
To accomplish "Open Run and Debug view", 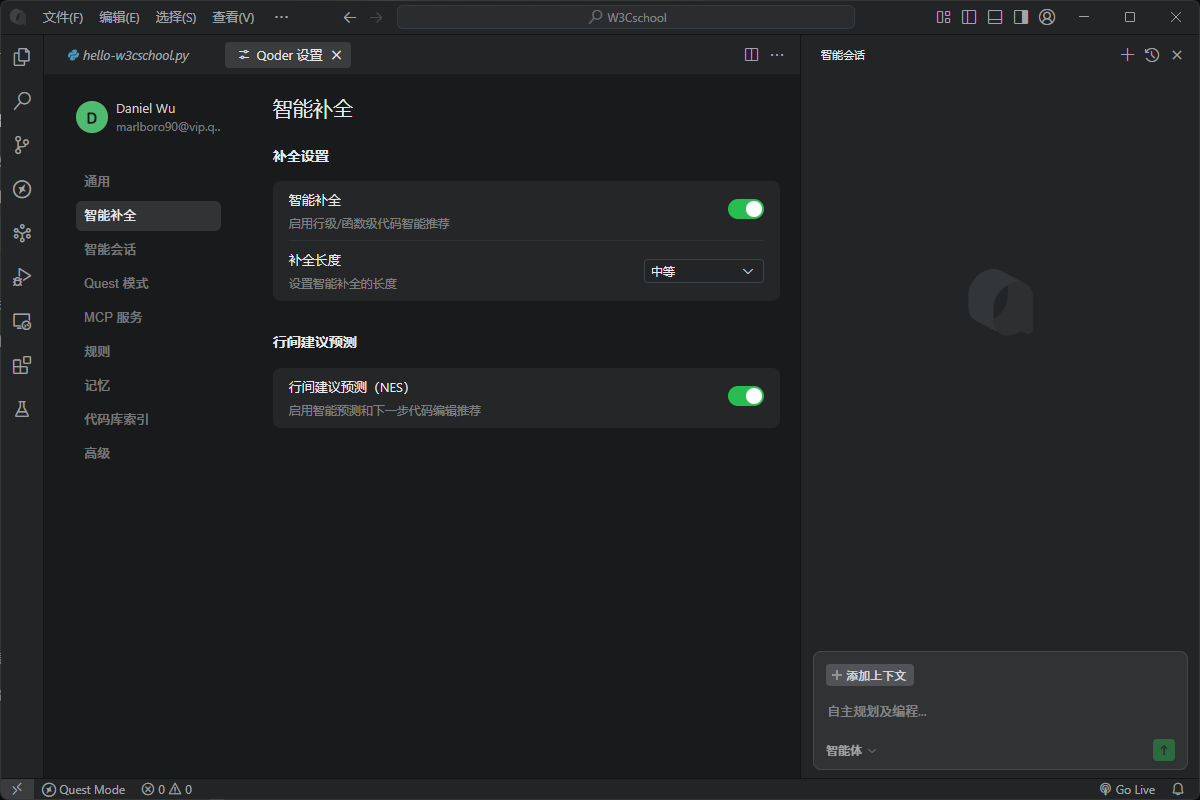I will pos(21,277).
